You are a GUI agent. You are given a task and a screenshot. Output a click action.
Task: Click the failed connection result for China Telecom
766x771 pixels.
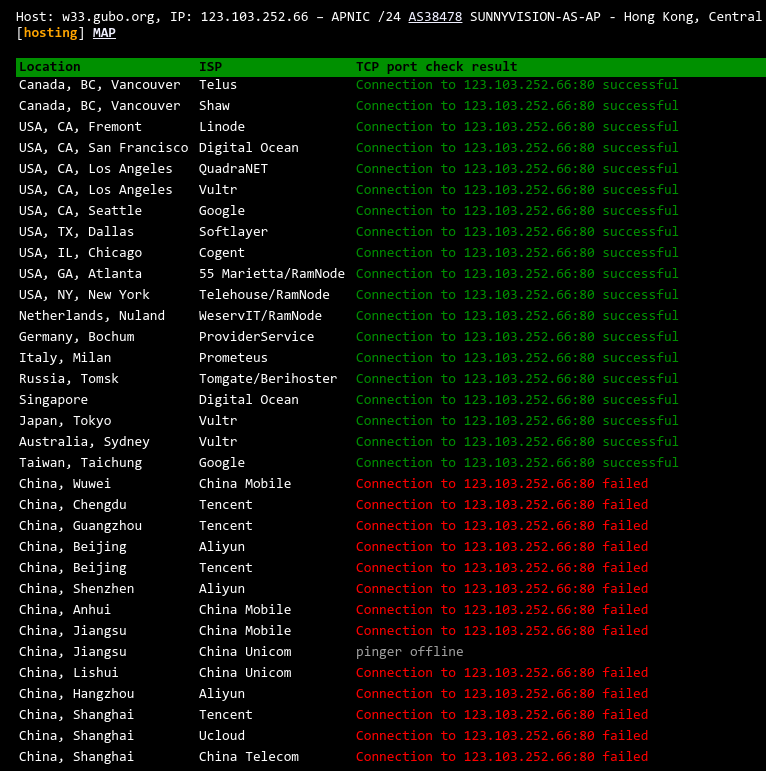(x=502, y=757)
